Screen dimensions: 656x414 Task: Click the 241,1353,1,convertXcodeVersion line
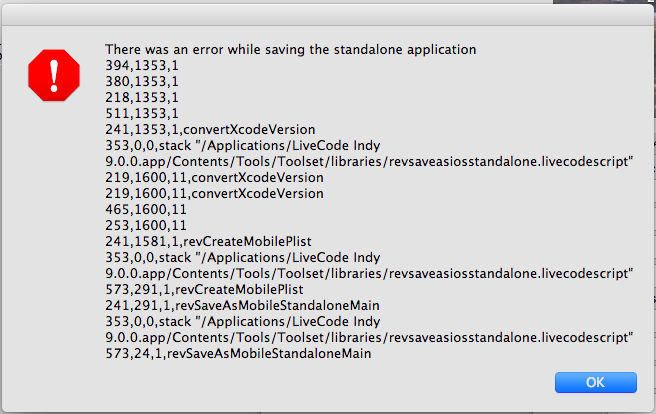pos(210,129)
